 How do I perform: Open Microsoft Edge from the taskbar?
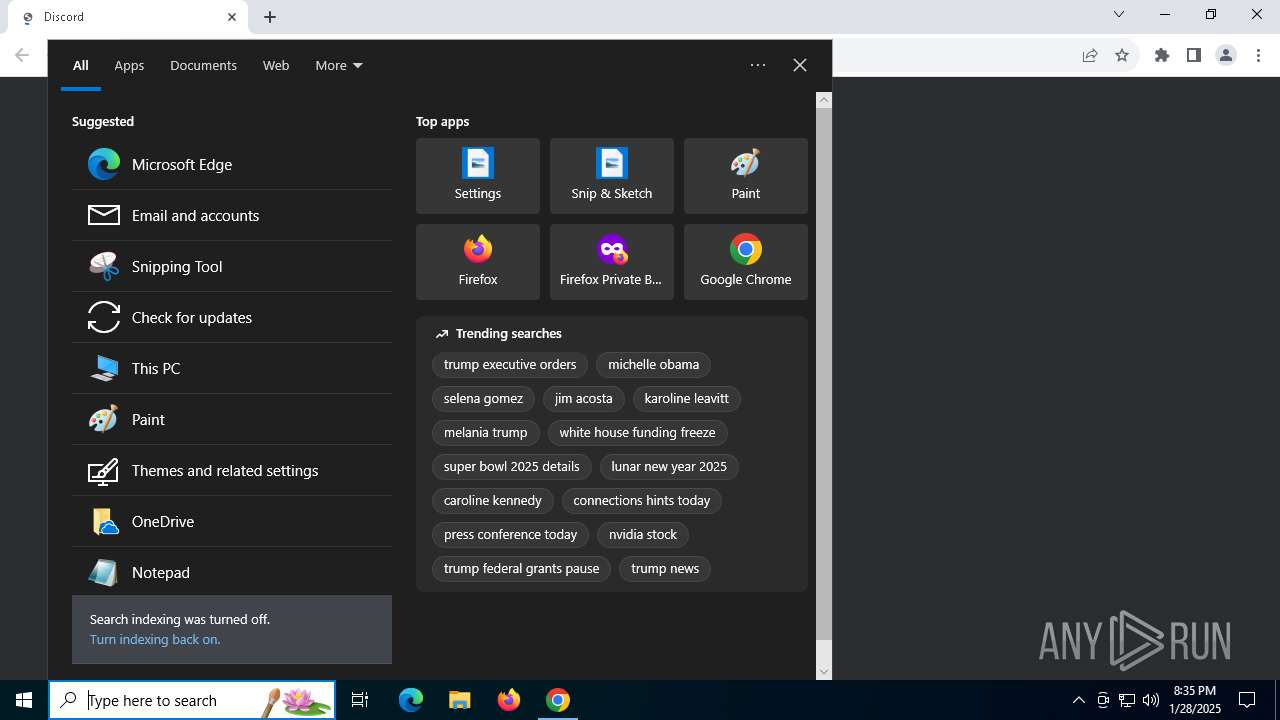pyautogui.click(x=411, y=700)
